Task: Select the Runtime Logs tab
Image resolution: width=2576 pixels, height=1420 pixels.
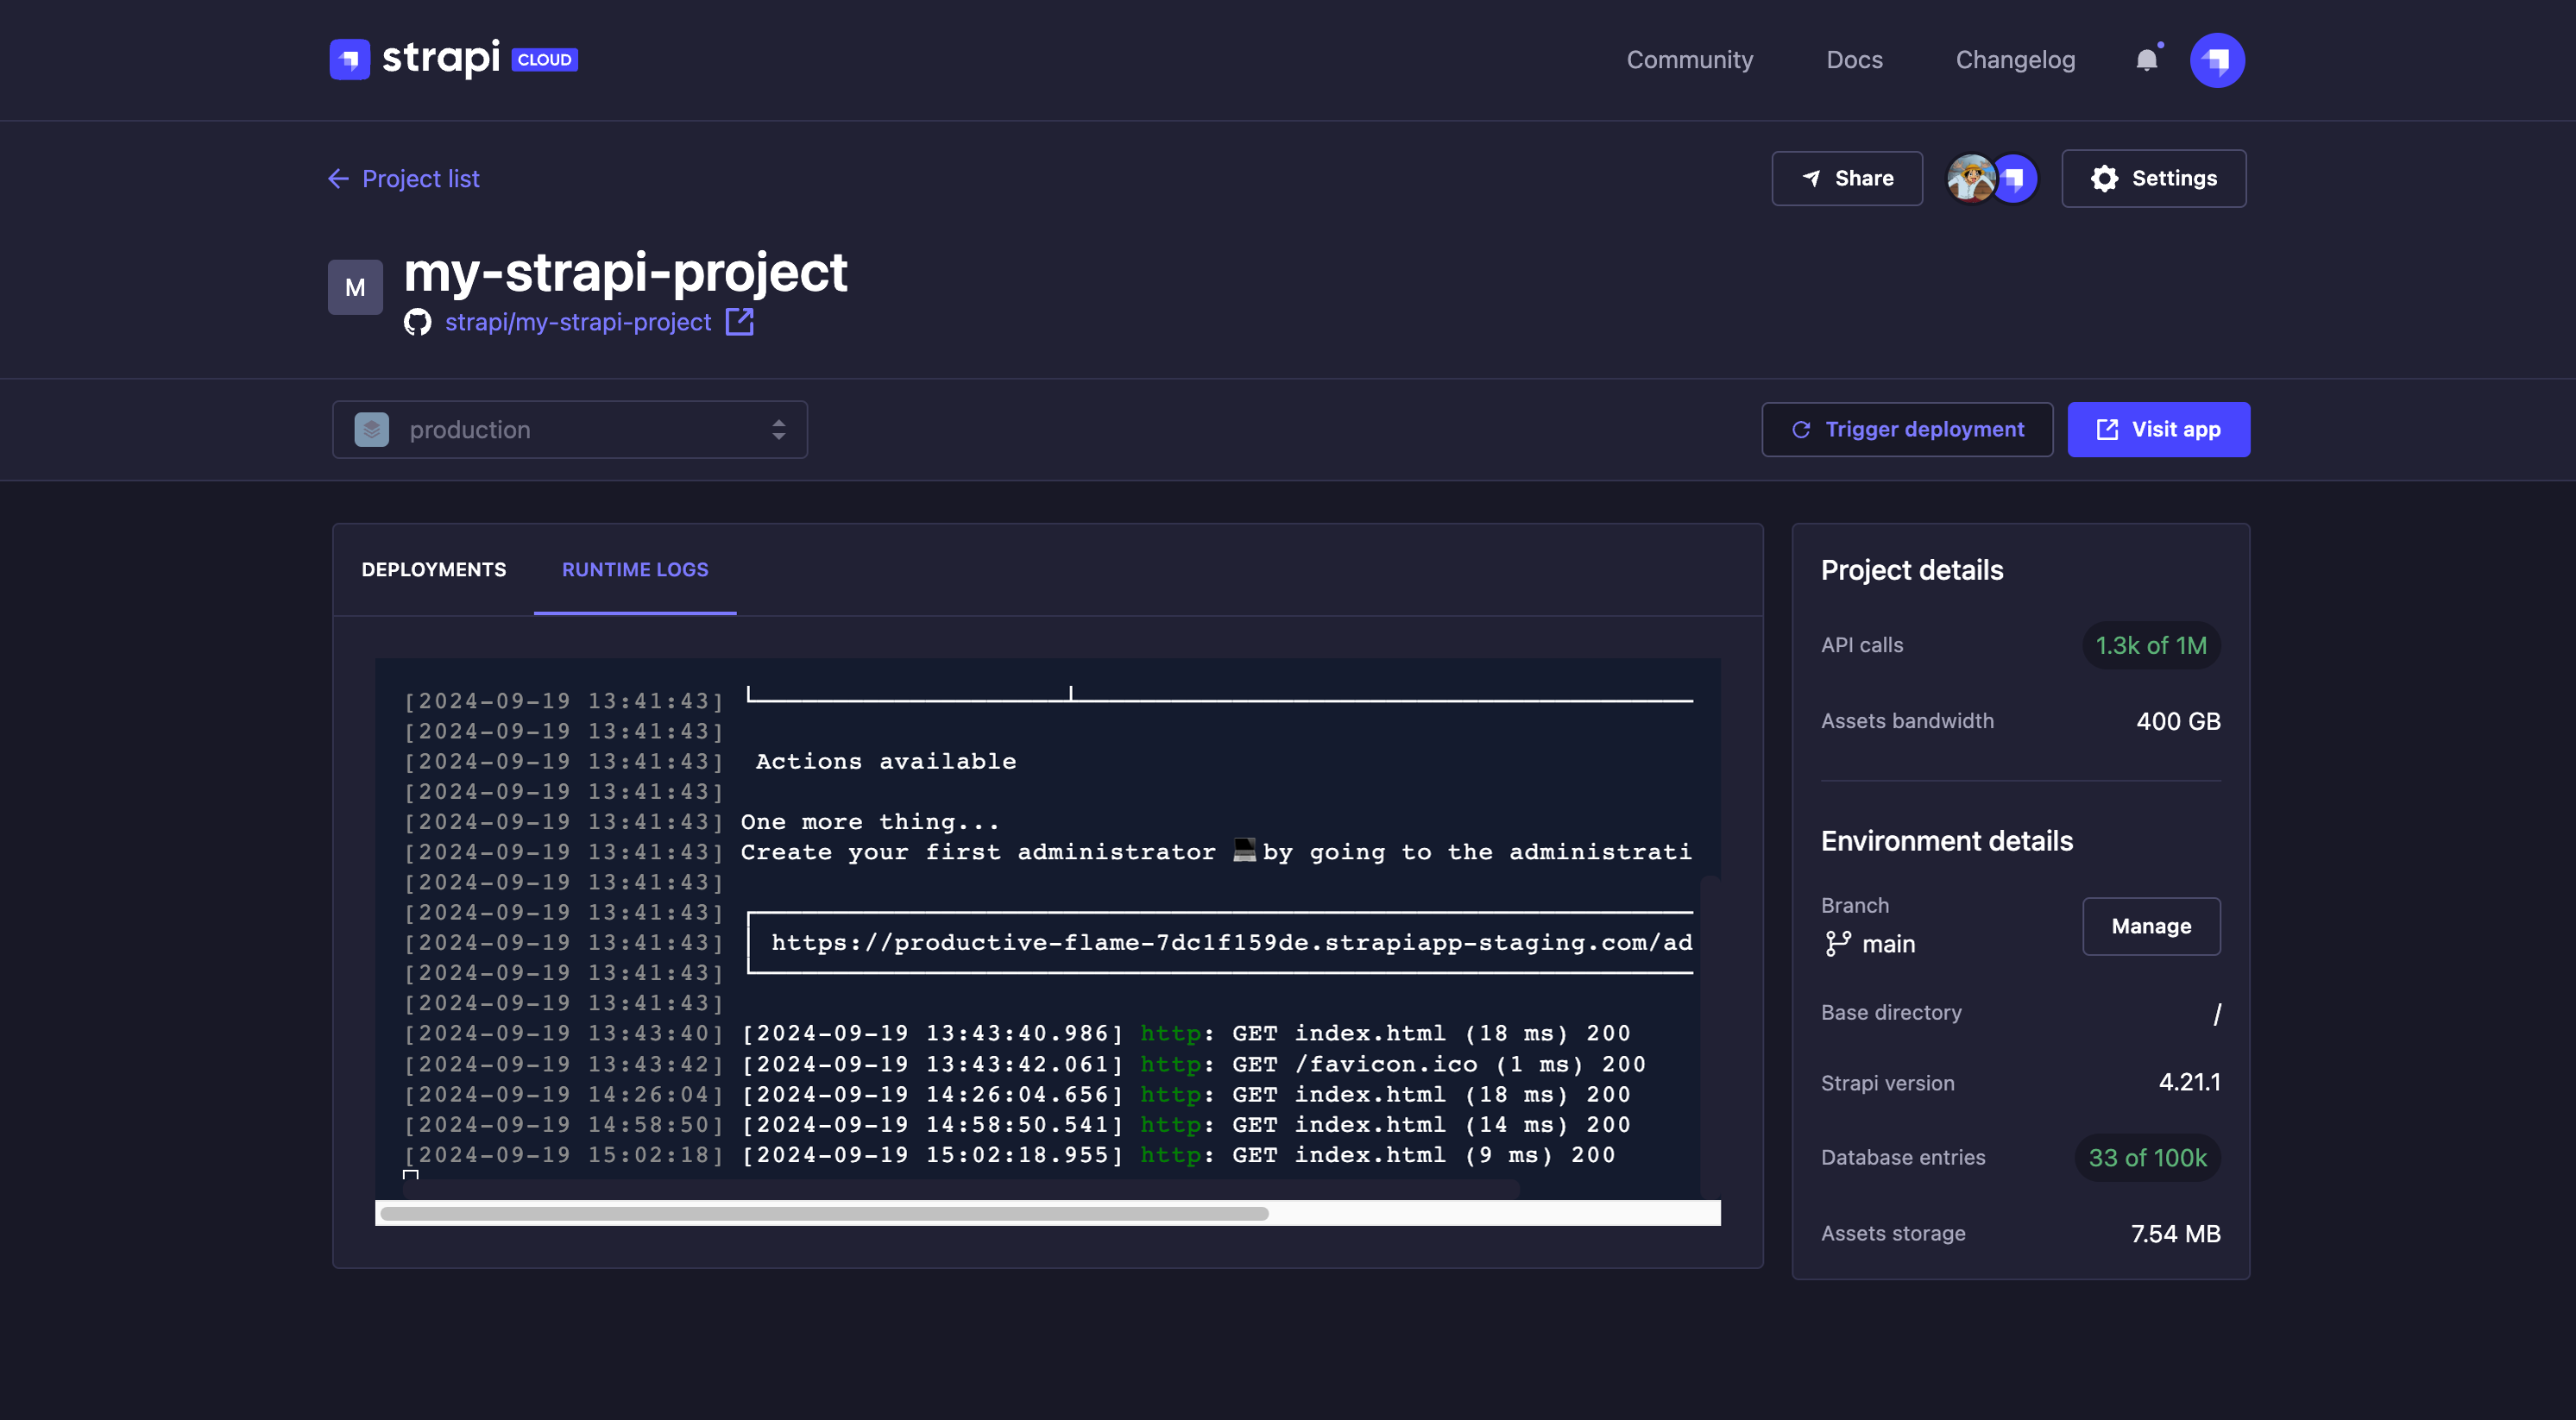Action: tap(635, 569)
